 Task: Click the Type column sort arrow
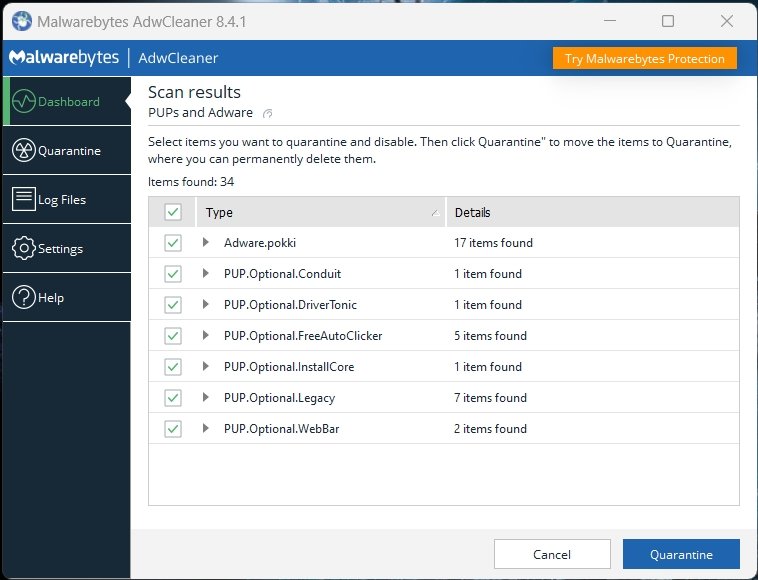(x=435, y=213)
